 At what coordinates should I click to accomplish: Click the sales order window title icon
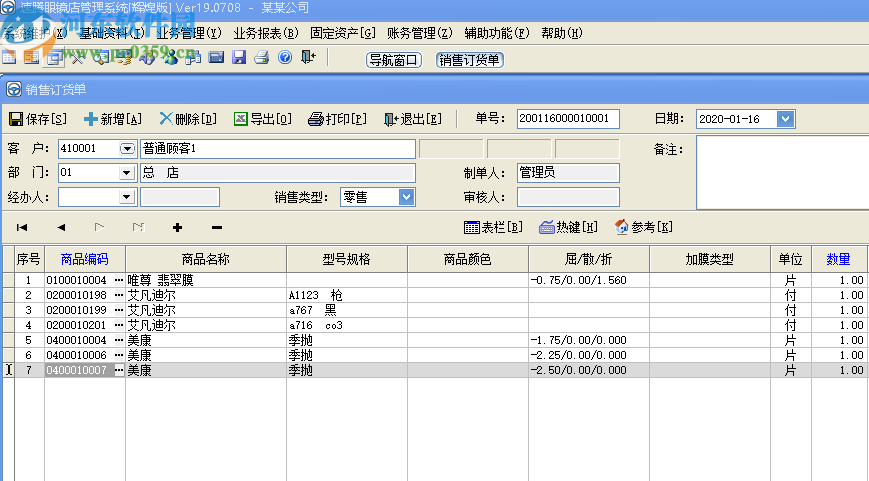(13, 89)
